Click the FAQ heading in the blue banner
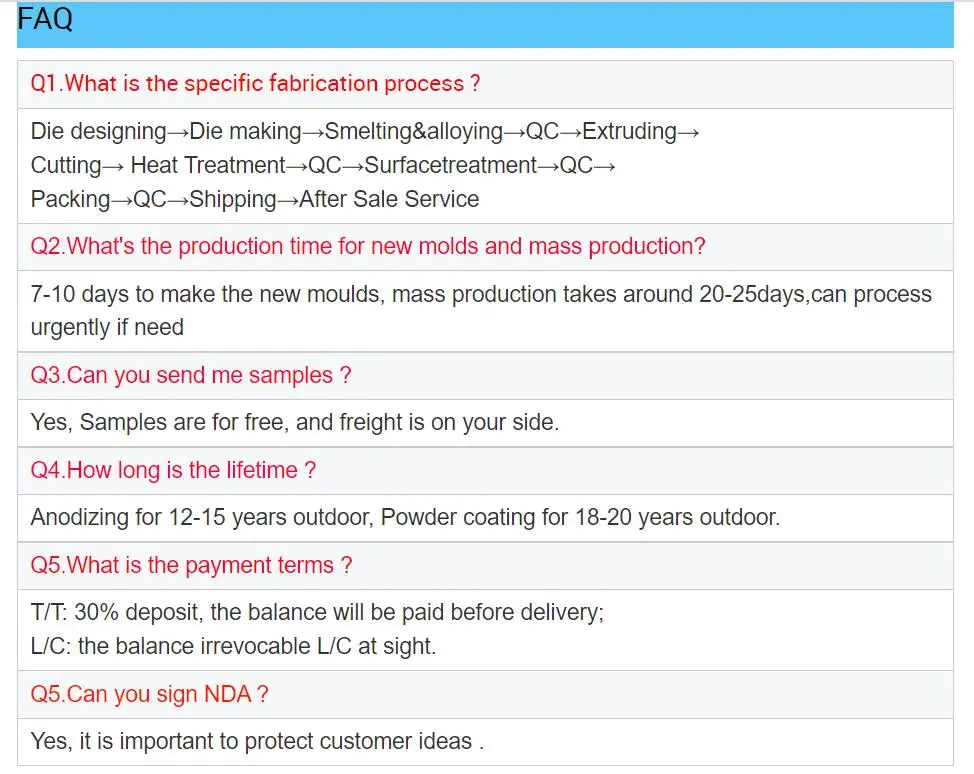 point(46,20)
